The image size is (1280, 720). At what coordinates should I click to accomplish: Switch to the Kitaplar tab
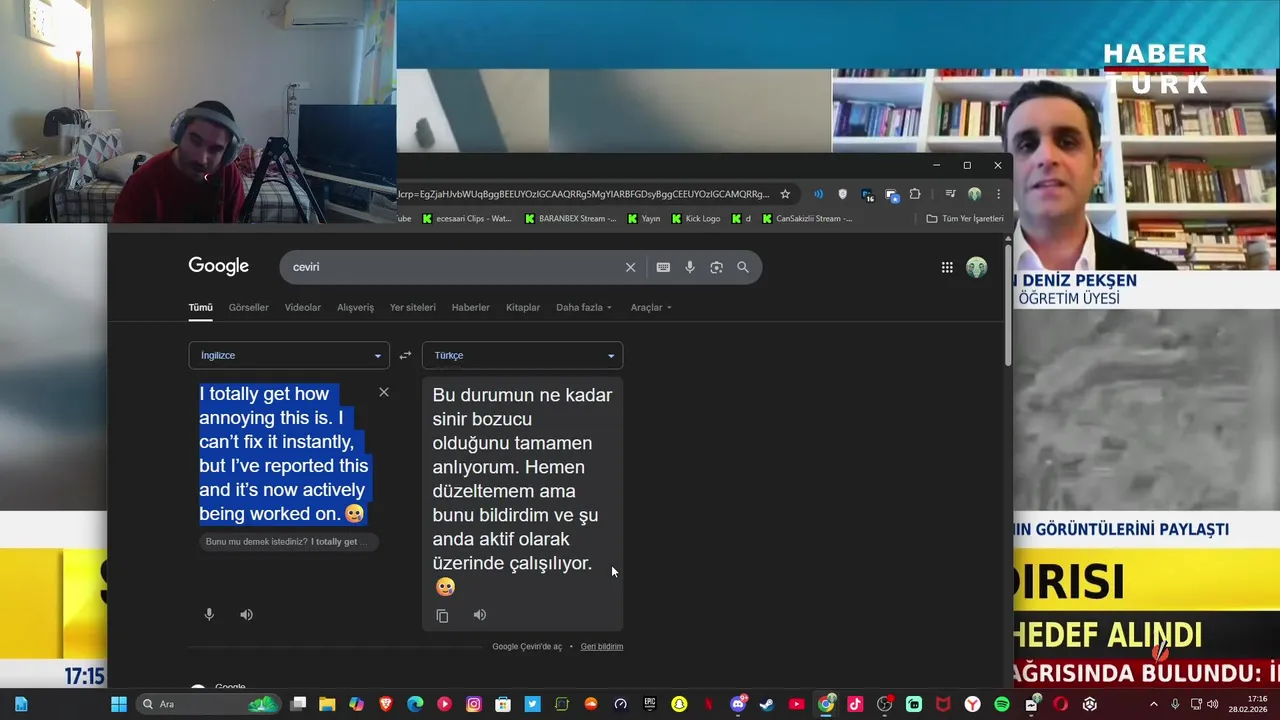(x=523, y=307)
